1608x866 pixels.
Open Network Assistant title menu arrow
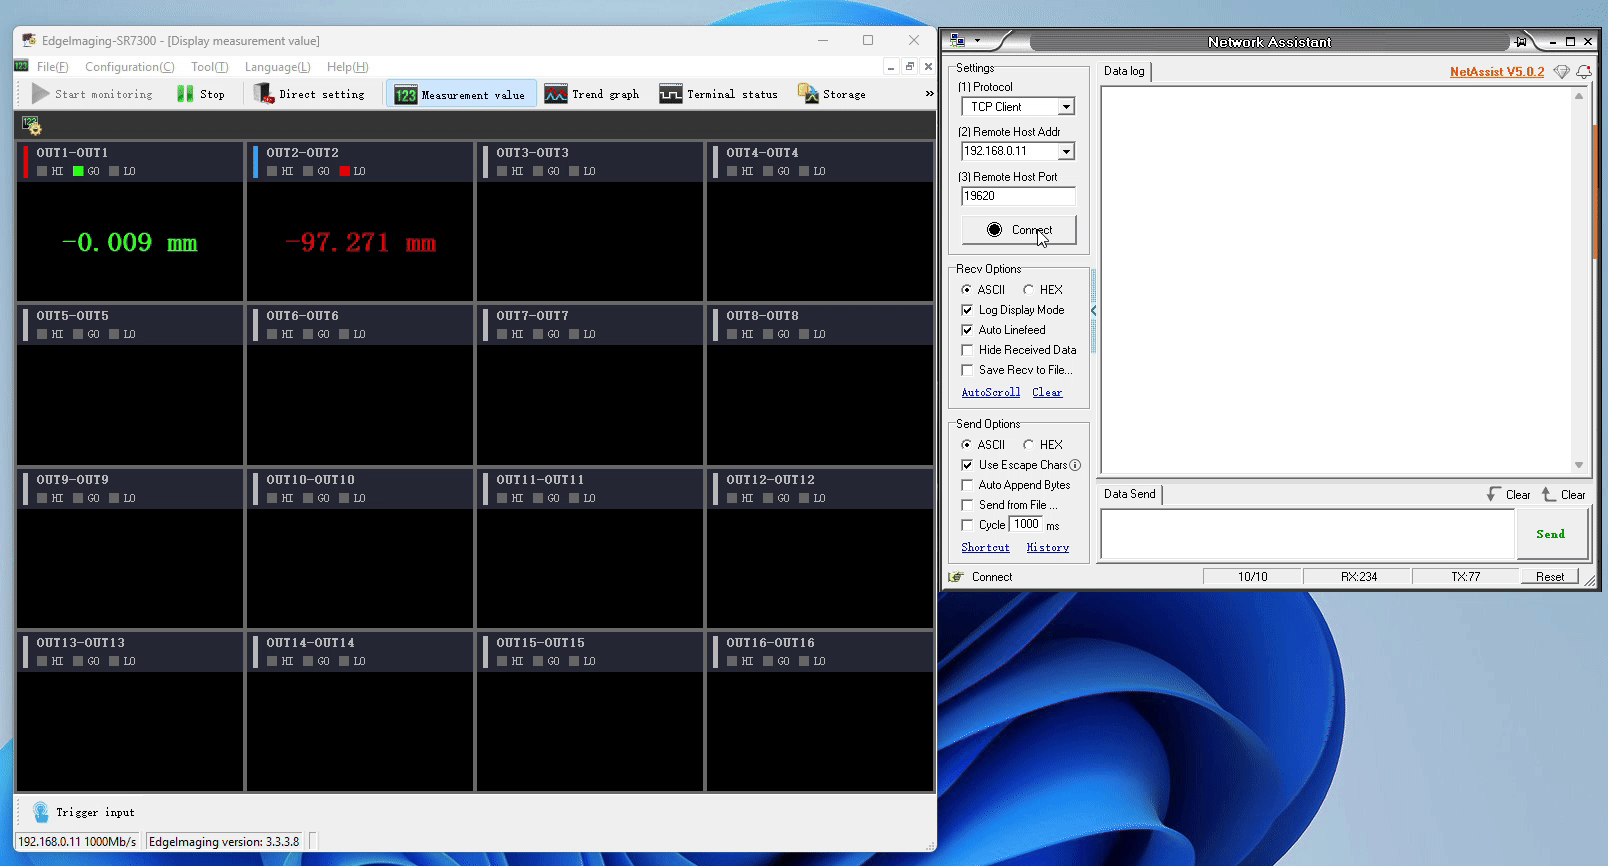pos(977,42)
